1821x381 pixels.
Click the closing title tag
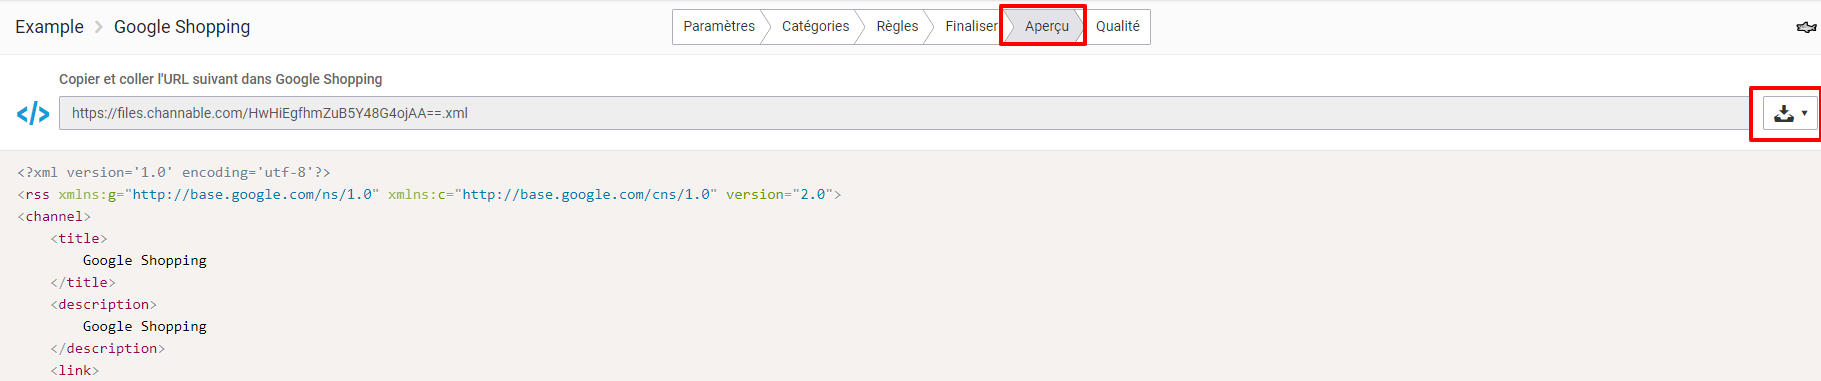[x=83, y=282]
